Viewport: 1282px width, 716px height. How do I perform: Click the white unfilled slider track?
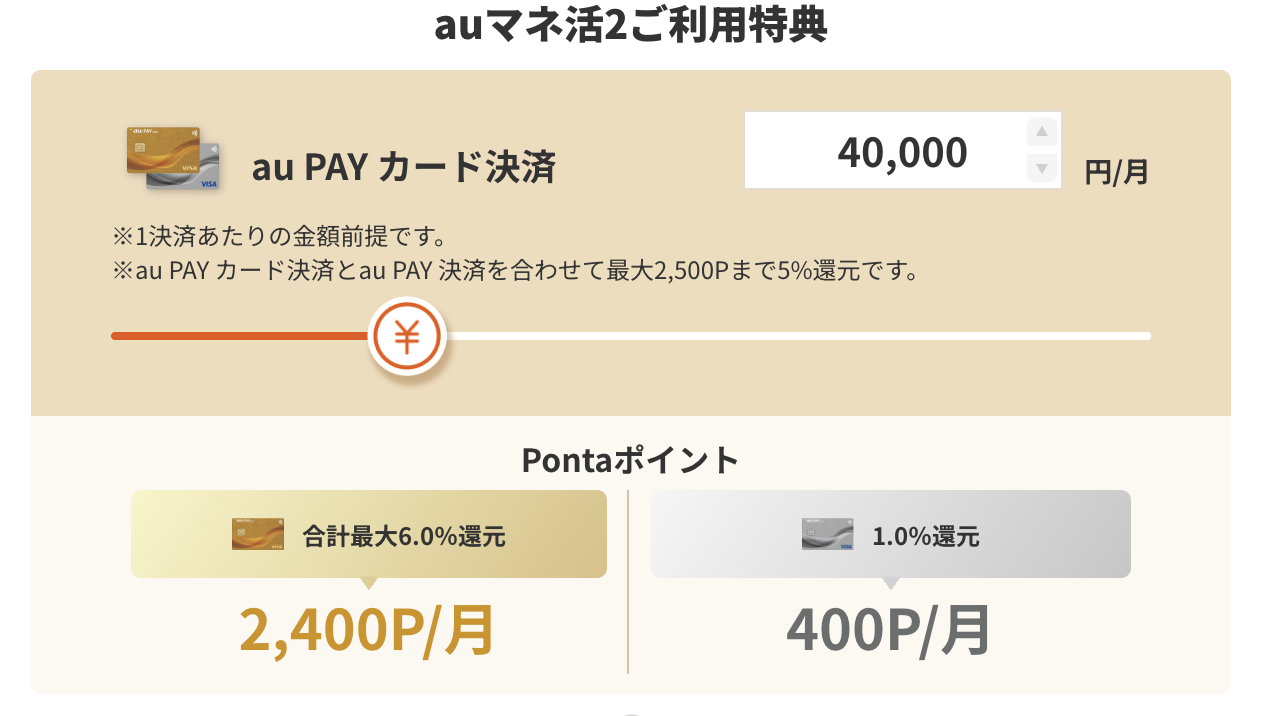coord(800,336)
